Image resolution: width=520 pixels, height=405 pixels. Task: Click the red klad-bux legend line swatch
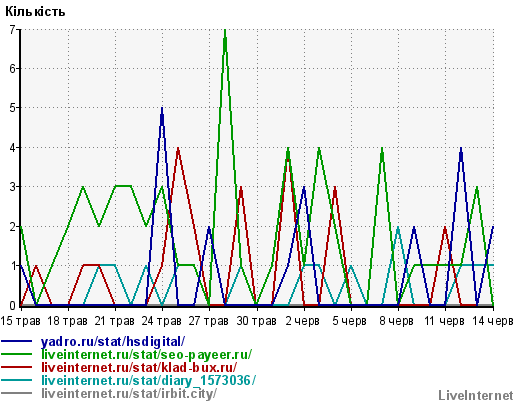click(17, 367)
